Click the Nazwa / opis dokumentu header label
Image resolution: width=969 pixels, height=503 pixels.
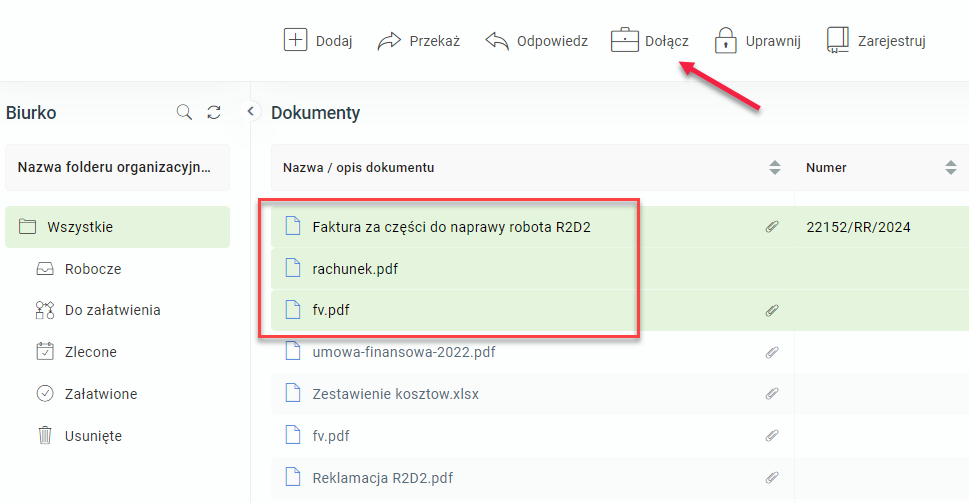(x=358, y=167)
